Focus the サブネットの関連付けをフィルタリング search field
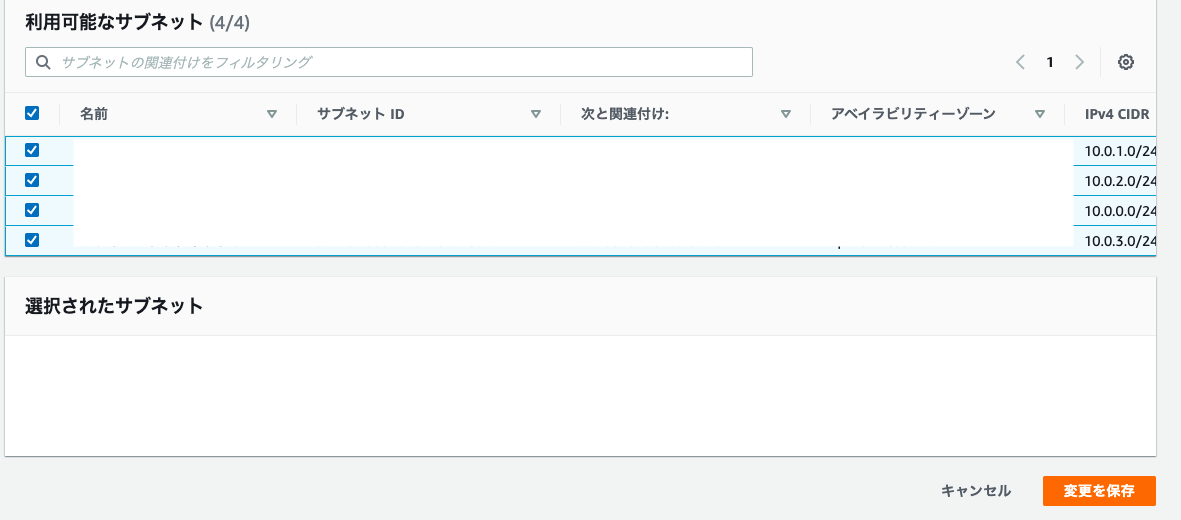The width and height of the screenshot is (1181, 520). tap(389, 63)
